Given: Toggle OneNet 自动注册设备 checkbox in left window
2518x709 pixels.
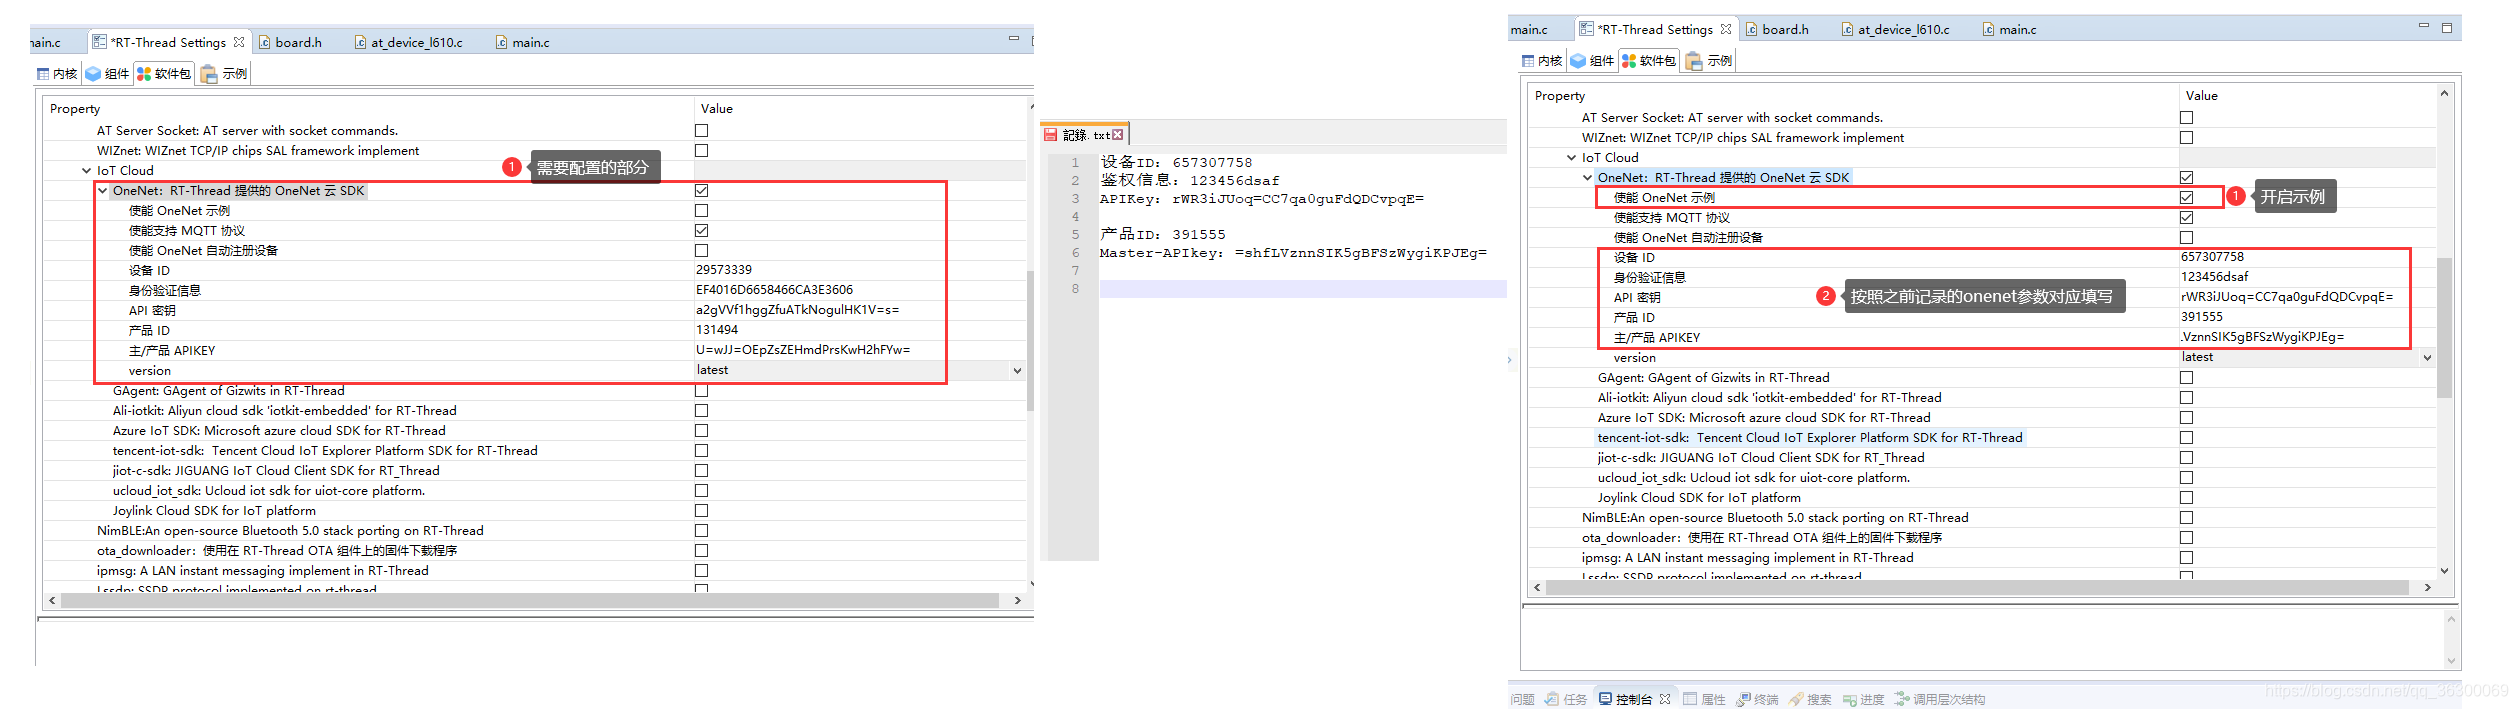Looking at the screenshot, I should pos(702,251).
